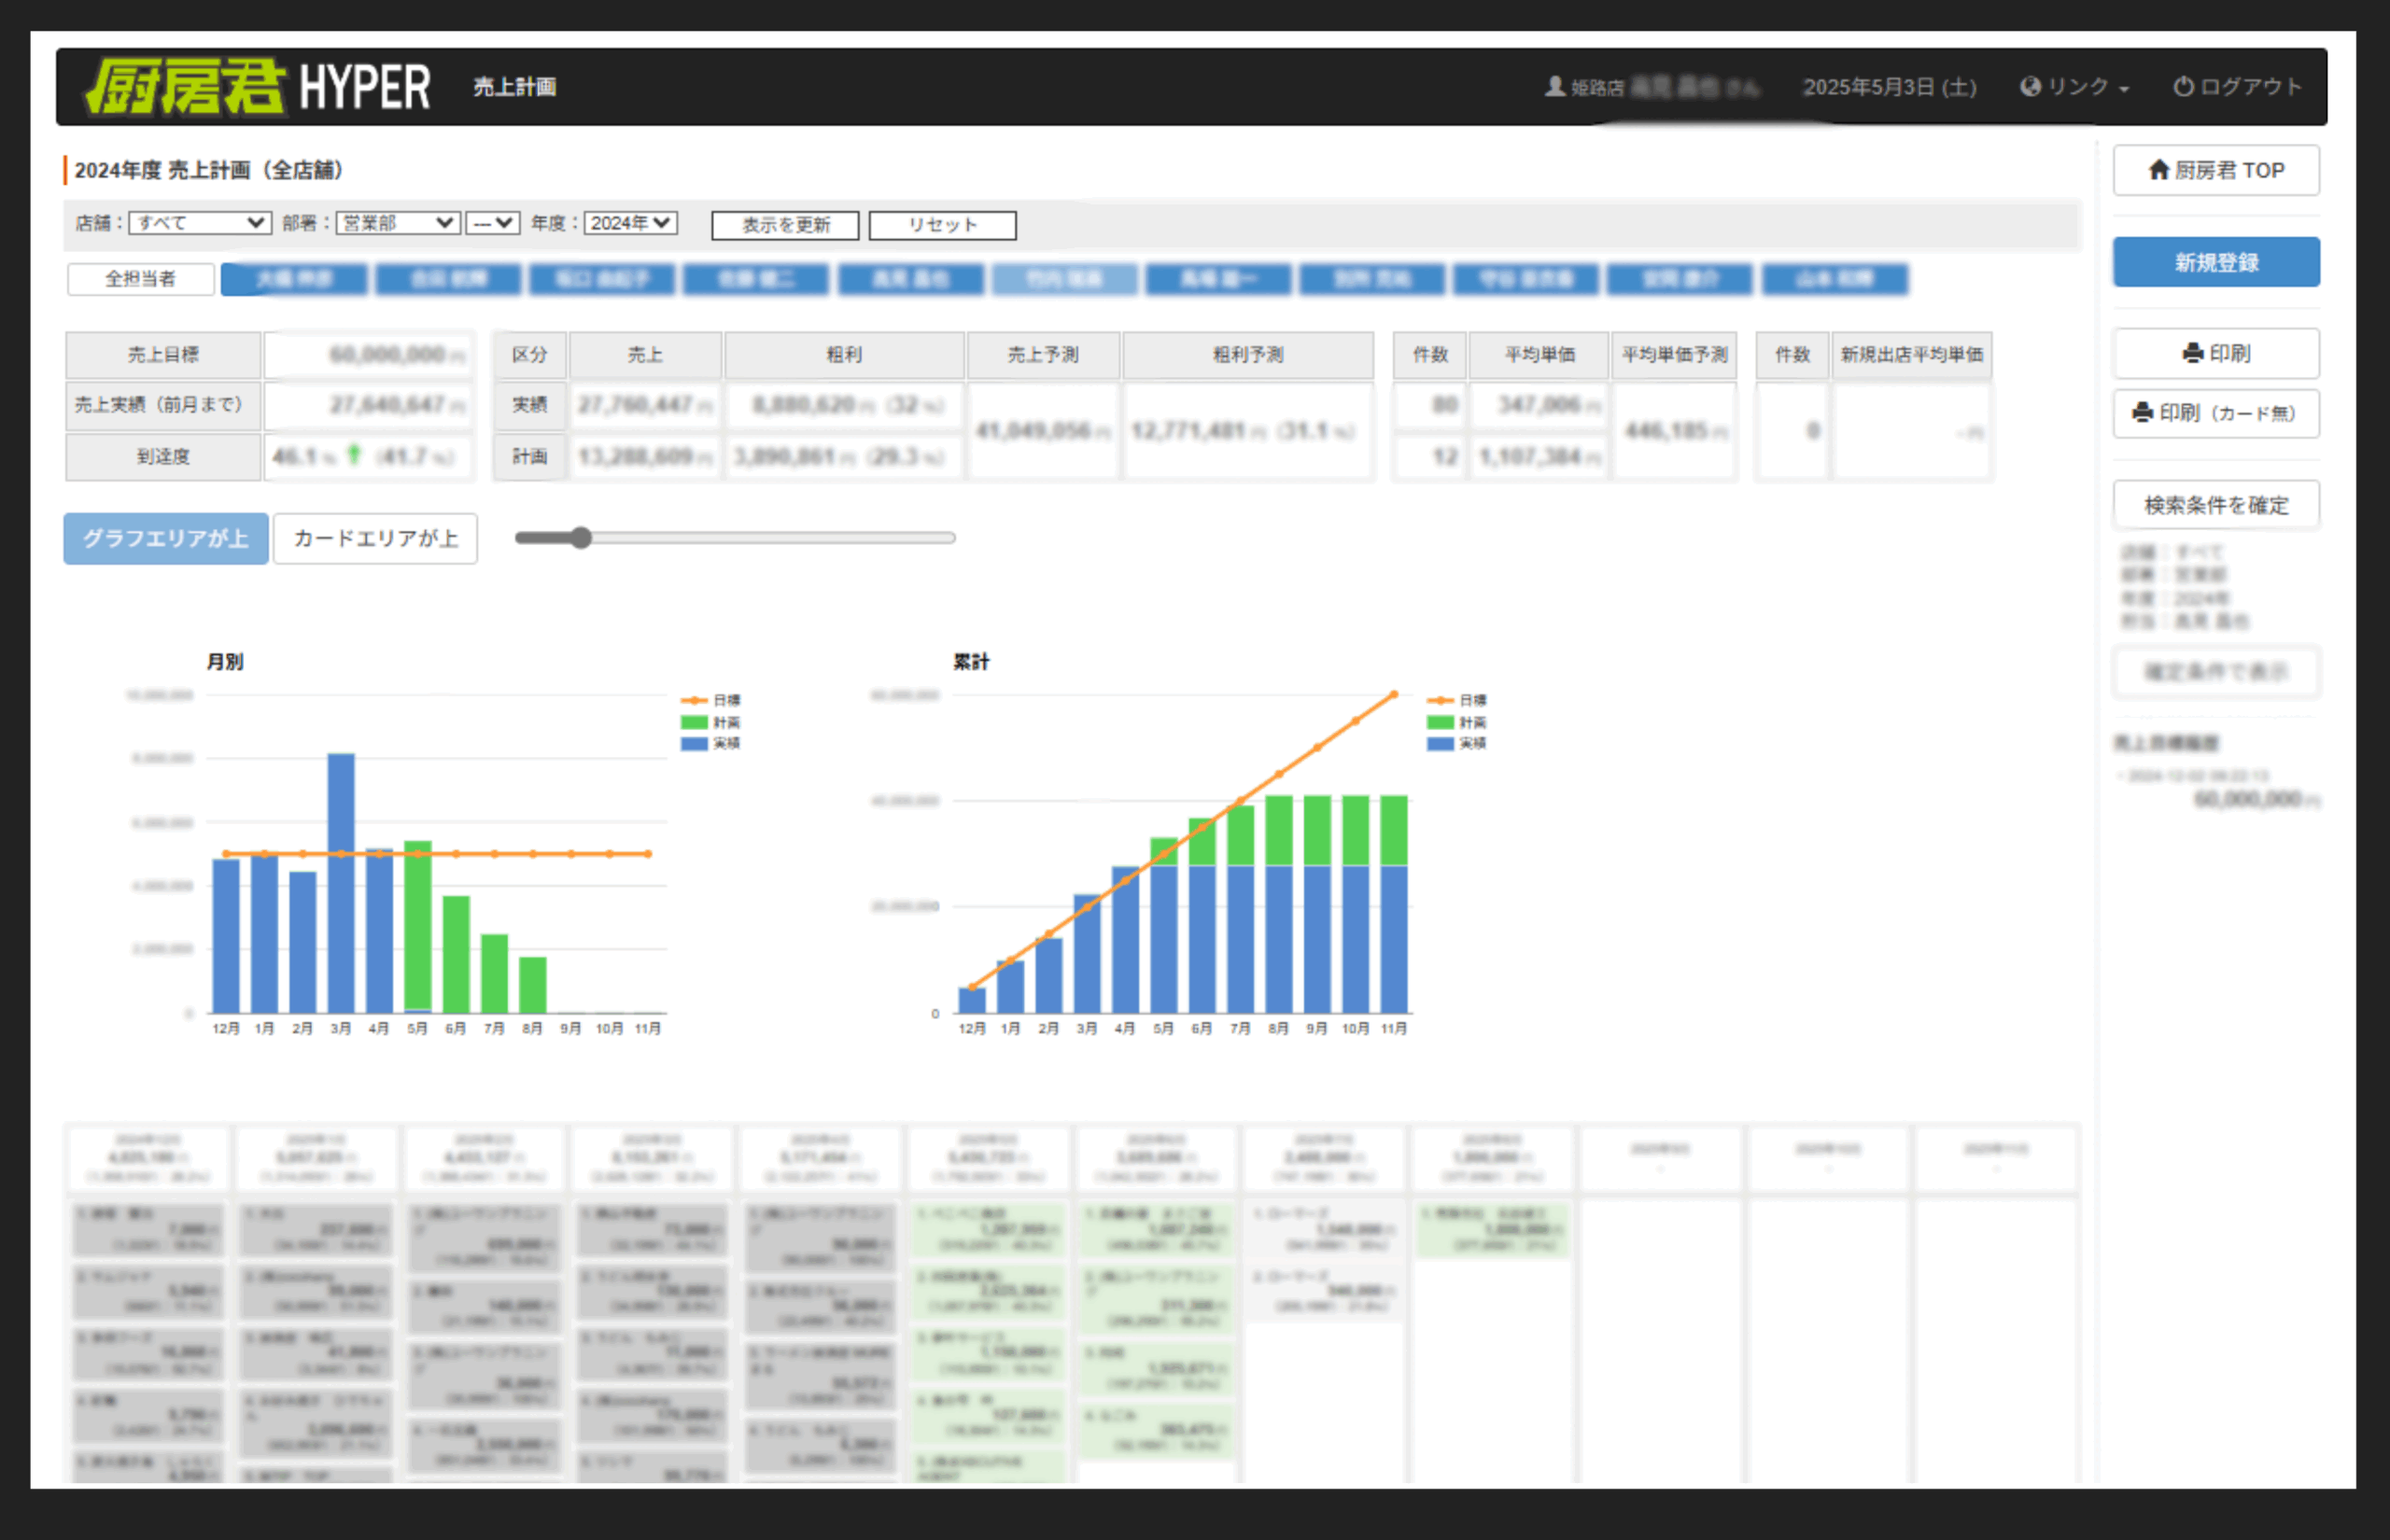This screenshot has height=1540, width=2390.
Task: Open the リンク menu in header
Action: point(2075,87)
